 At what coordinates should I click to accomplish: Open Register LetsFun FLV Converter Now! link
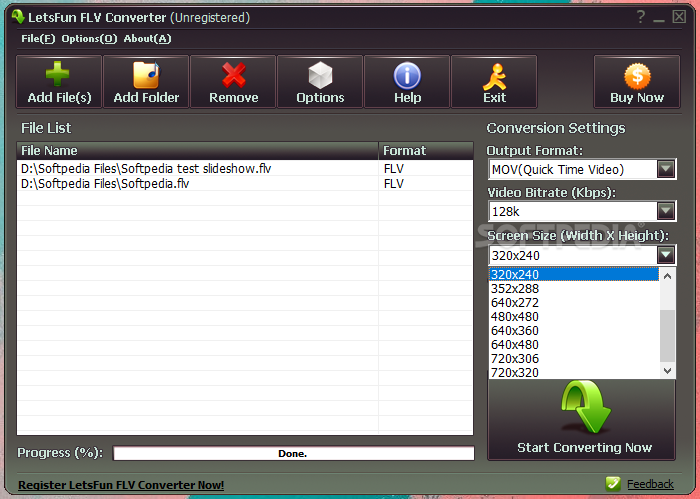pos(121,485)
